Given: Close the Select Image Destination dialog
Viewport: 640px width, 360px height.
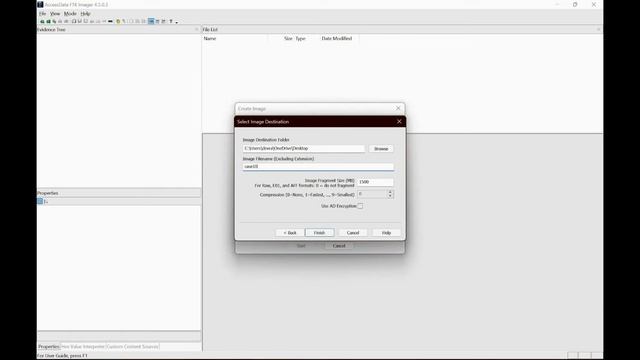Looking at the screenshot, I should (x=399, y=122).
